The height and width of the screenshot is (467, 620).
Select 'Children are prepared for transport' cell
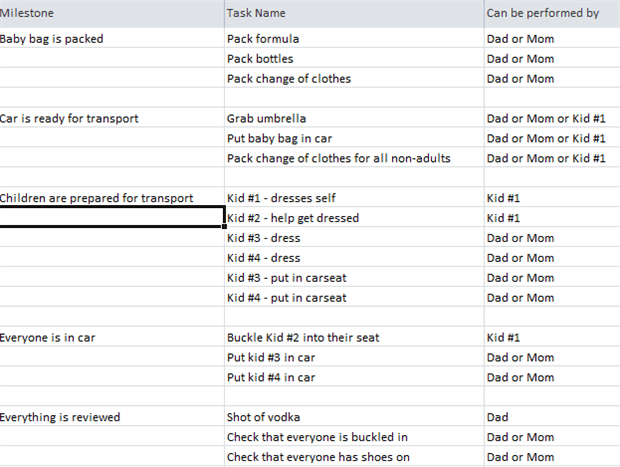(110, 198)
